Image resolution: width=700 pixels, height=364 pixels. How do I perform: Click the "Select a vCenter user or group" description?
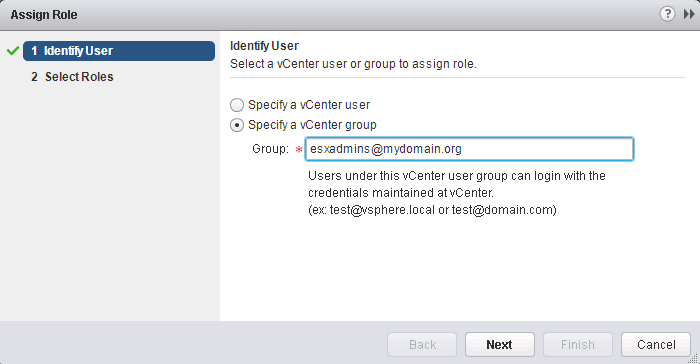(x=353, y=64)
